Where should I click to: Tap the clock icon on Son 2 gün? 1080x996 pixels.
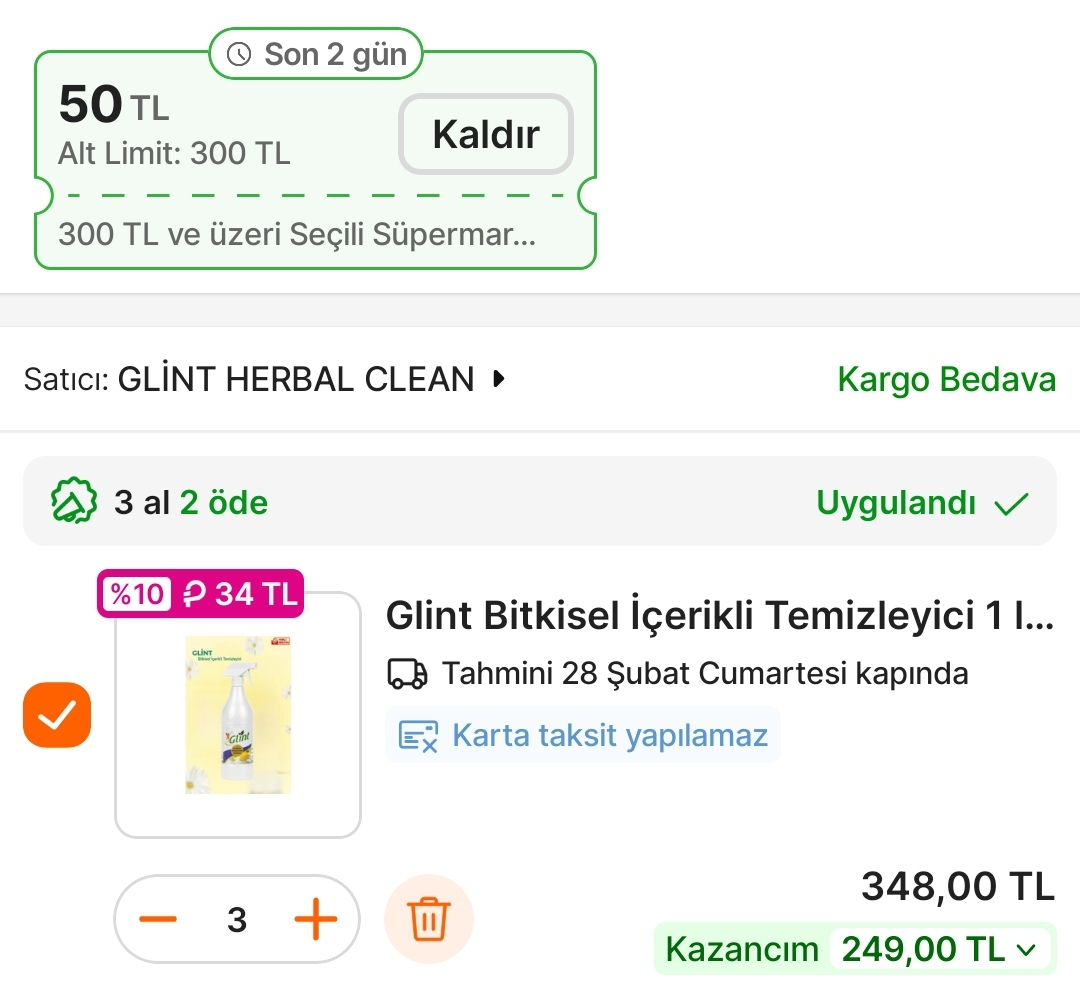240,55
